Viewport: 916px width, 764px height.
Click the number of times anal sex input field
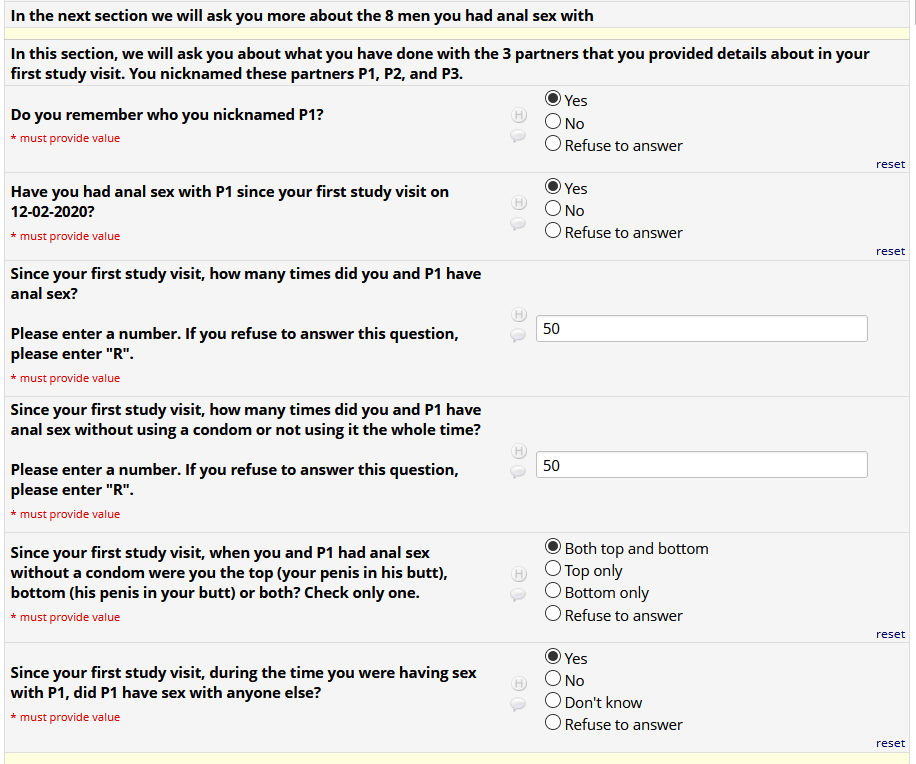pos(702,329)
